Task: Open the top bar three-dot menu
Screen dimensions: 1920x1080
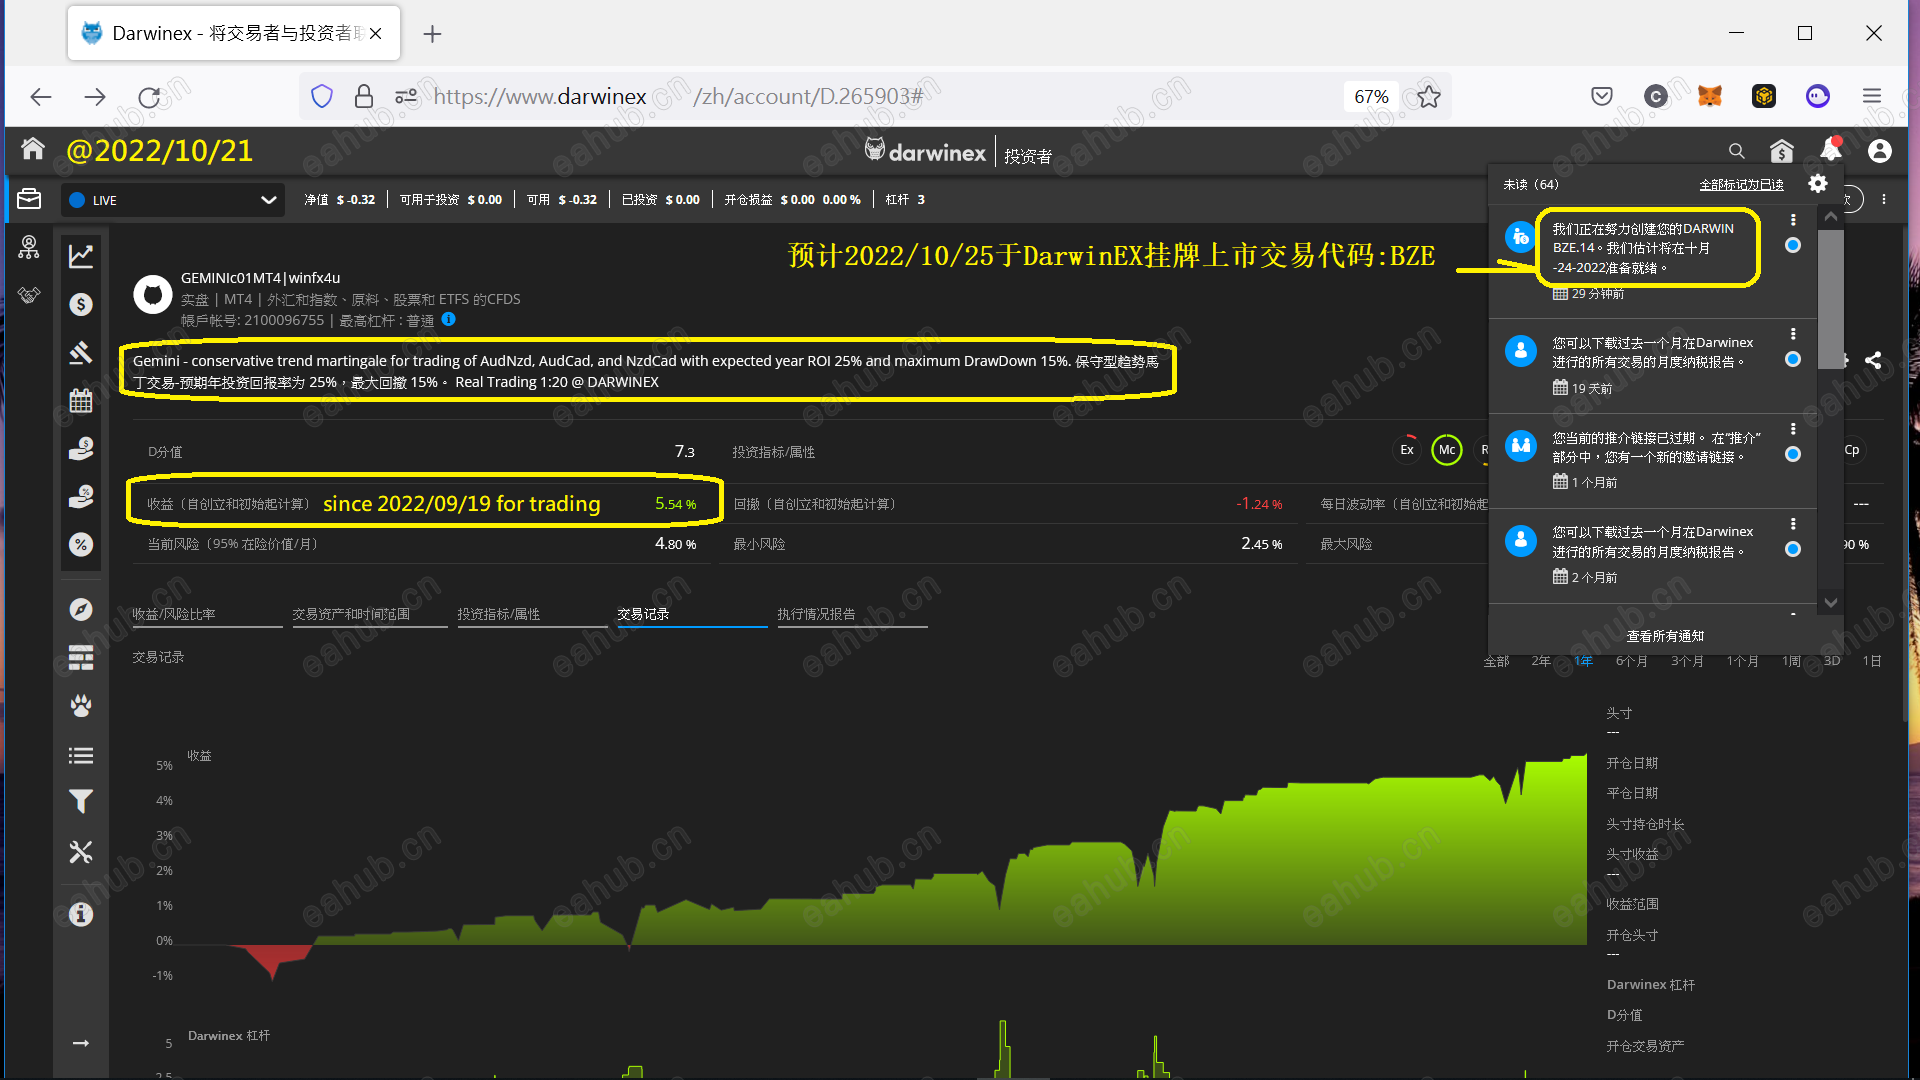Action: [1884, 199]
